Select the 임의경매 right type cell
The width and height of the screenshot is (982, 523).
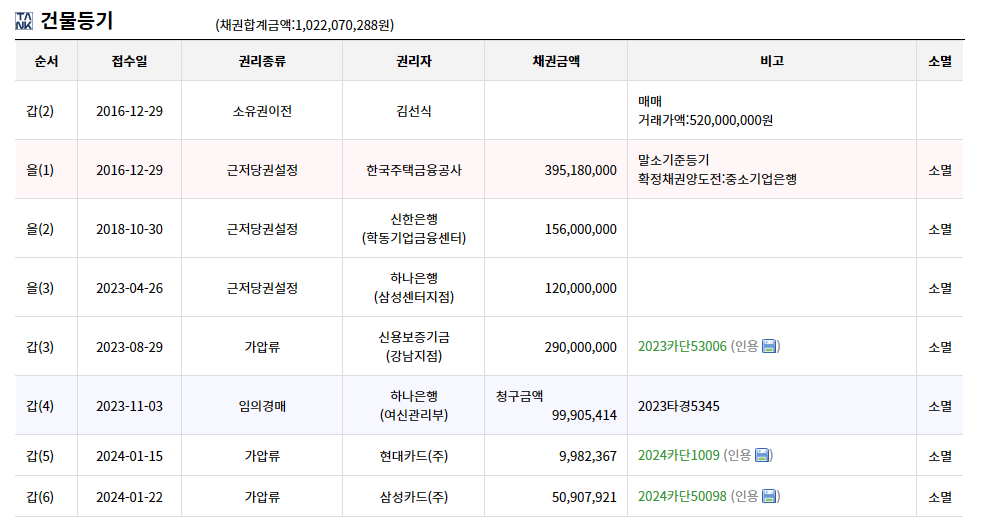(262, 406)
